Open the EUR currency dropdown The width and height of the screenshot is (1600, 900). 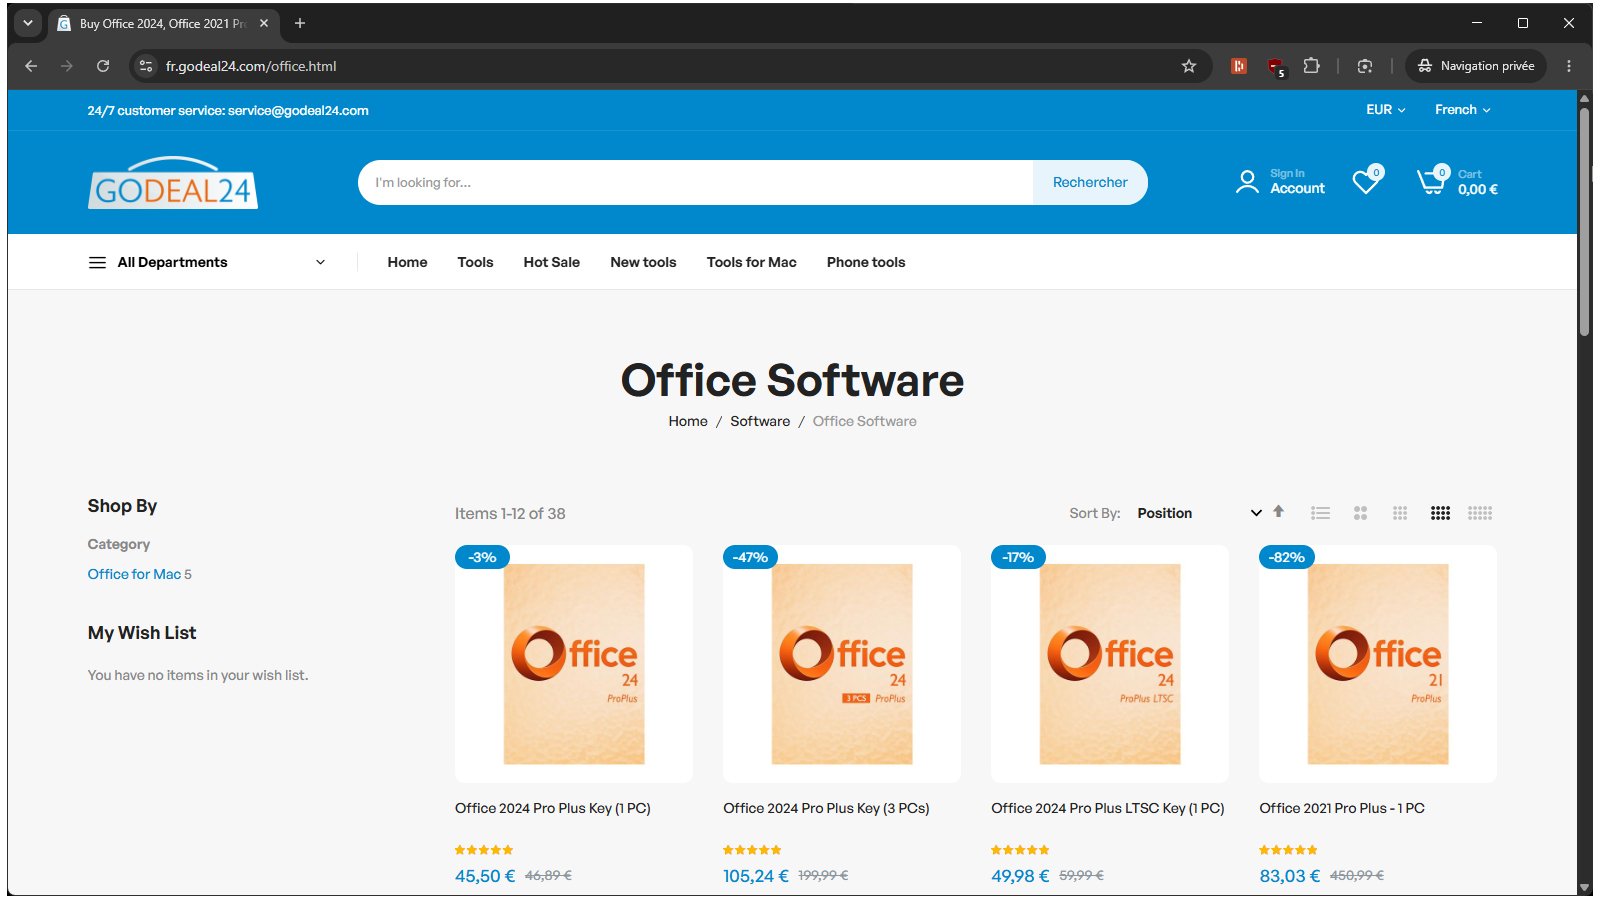[1386, 110]
